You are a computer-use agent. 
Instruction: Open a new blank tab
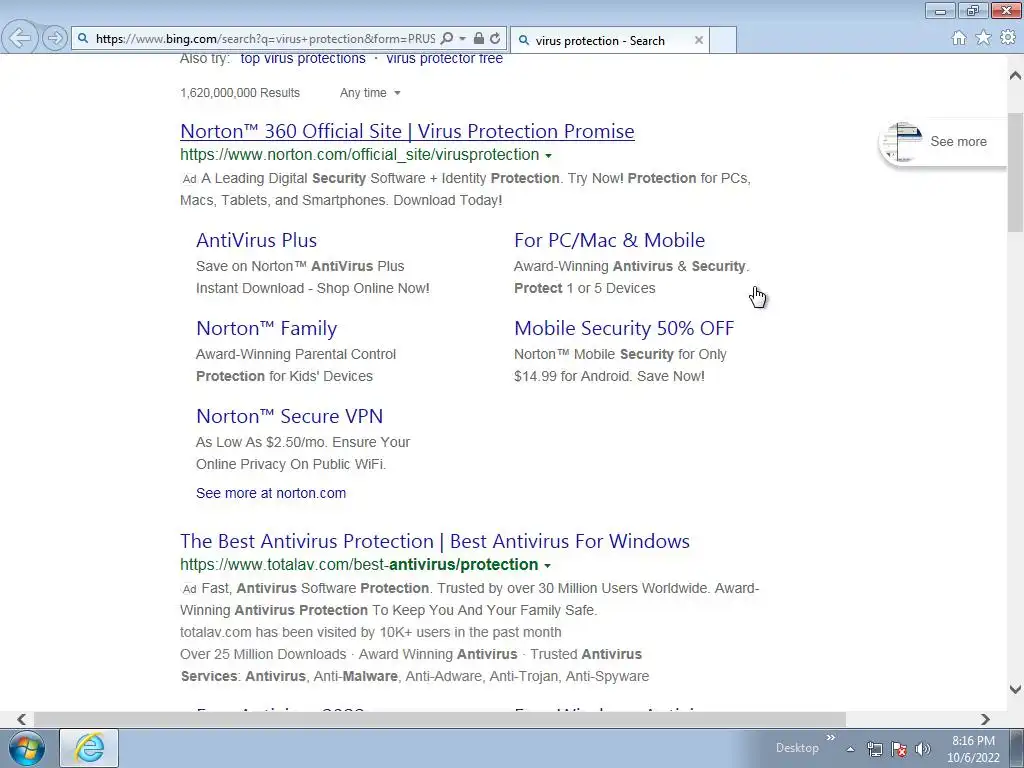click(x=723, y=40)
